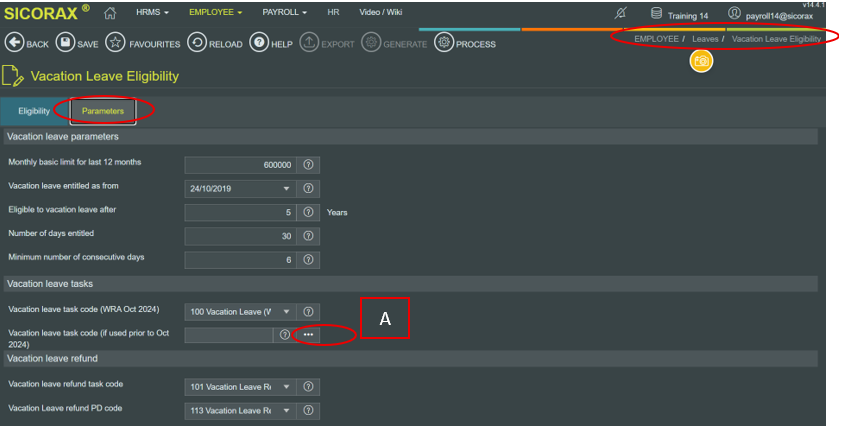Click the EMPLOYEE breadcrumb link
Screen dimensions: 842x427
pyautogui.click(x=656, y=39)
